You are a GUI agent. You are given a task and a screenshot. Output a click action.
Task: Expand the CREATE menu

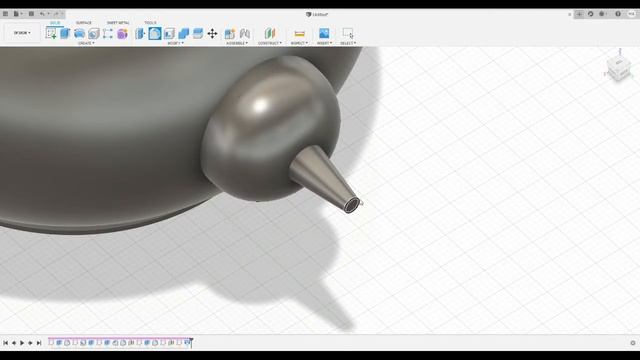tap(86, 43)
